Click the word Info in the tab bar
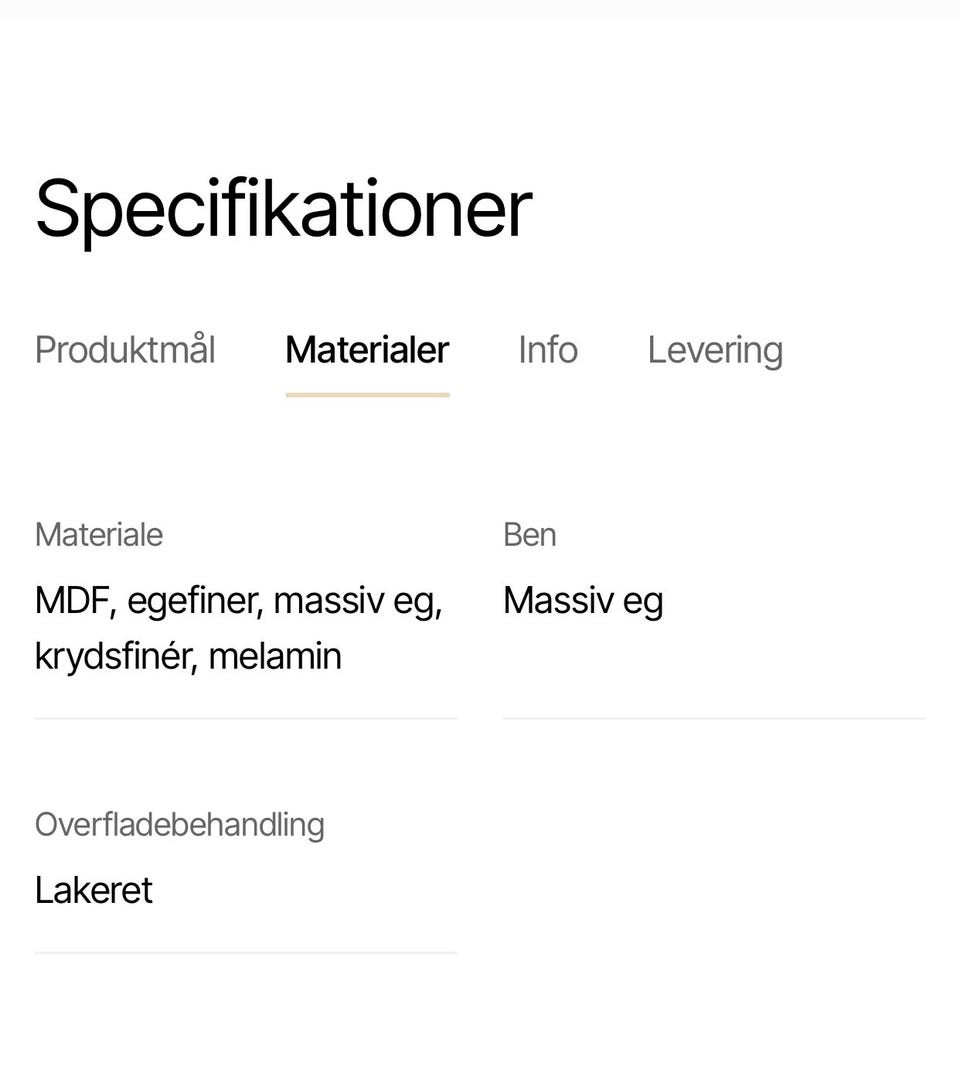 coord(547,350)
